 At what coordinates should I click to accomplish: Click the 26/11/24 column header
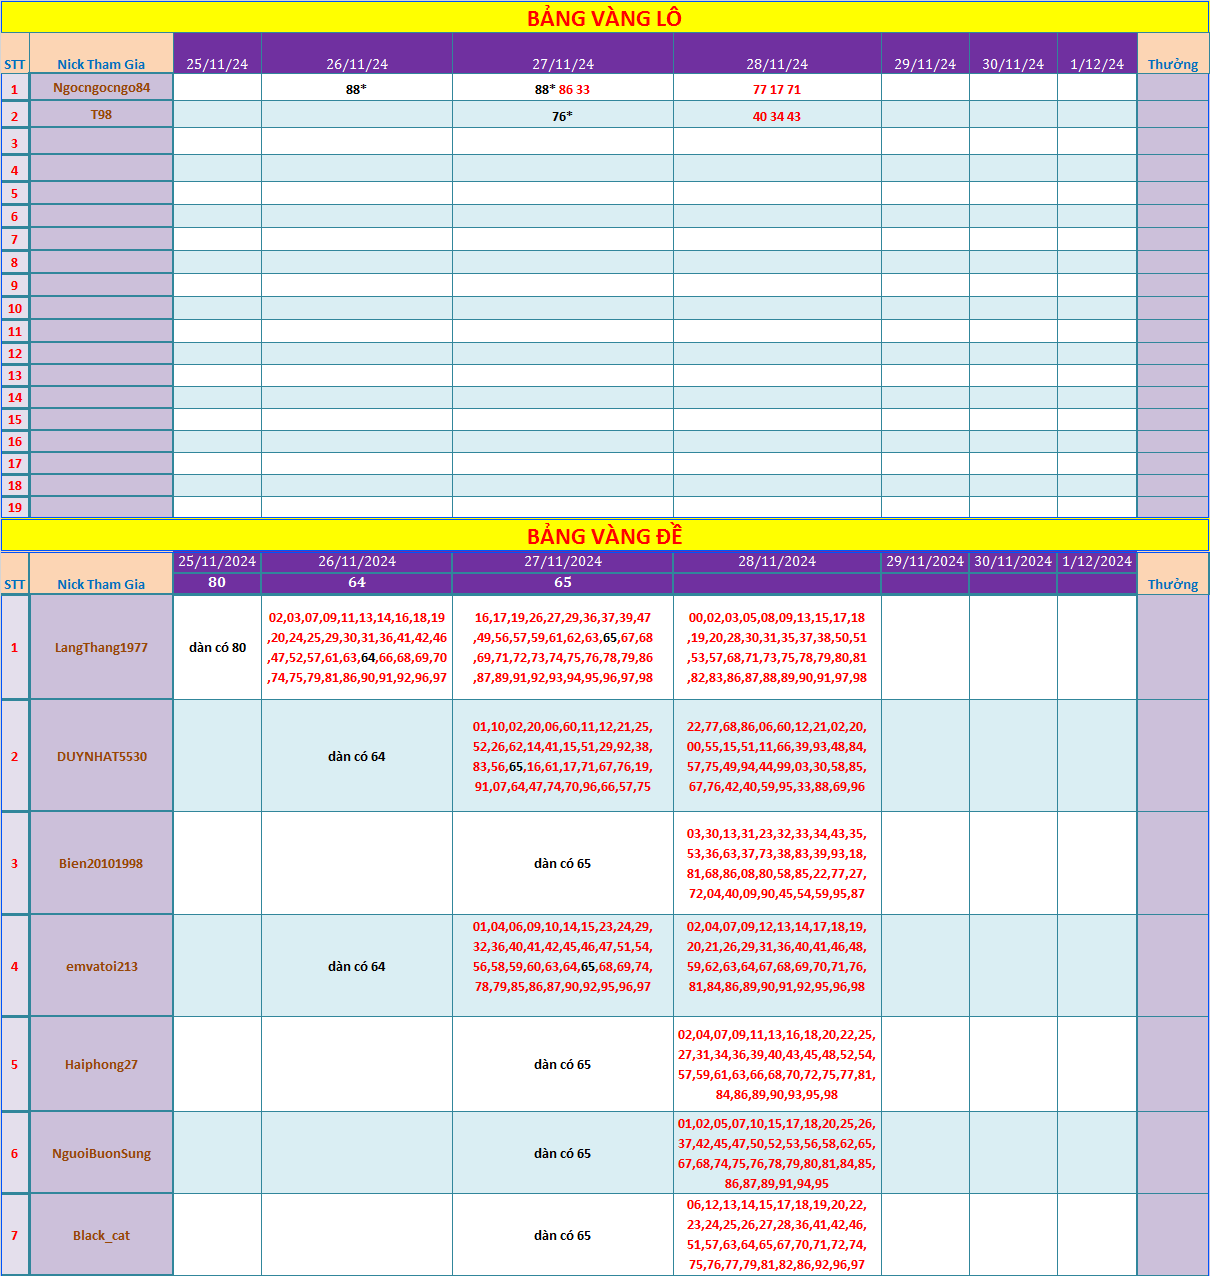357,54
